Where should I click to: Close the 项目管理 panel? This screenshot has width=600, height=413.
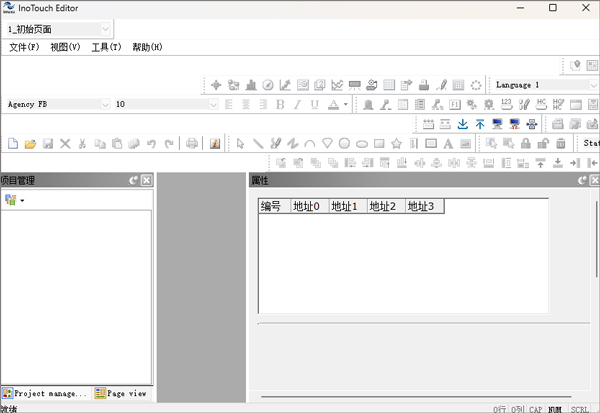point(146,180)
